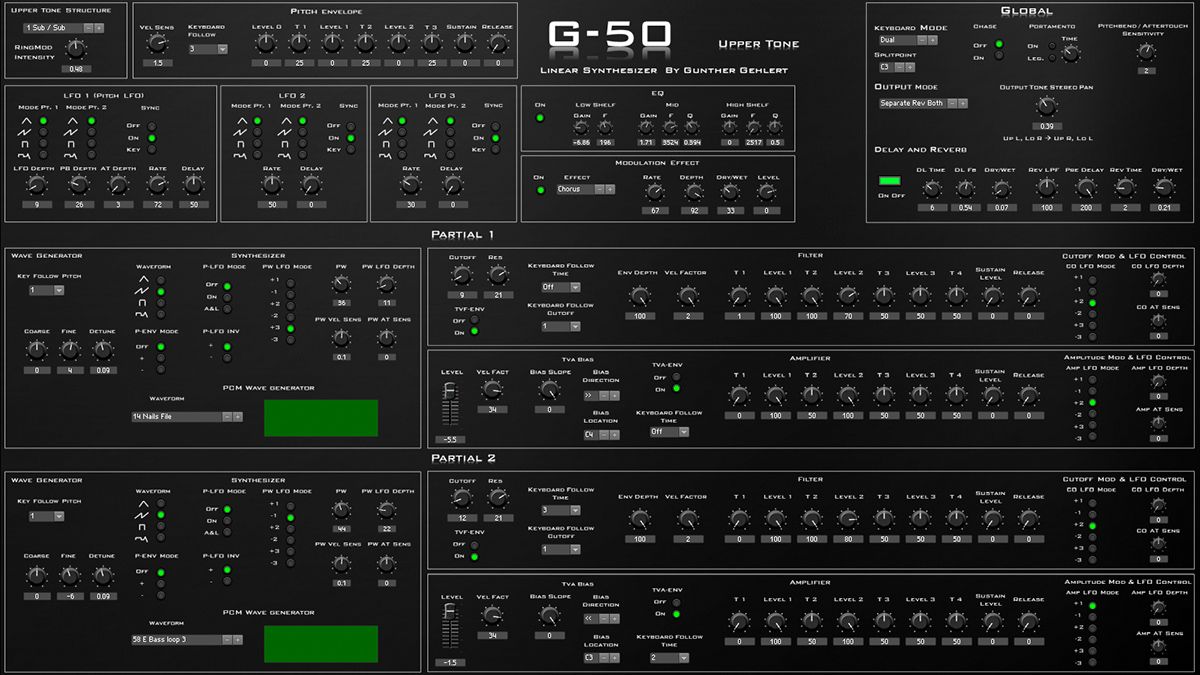Select the triangle waveform in Partial 2 Synthesizer
Viewport: 1200px width, 675px height.
(x=161, y=503)
